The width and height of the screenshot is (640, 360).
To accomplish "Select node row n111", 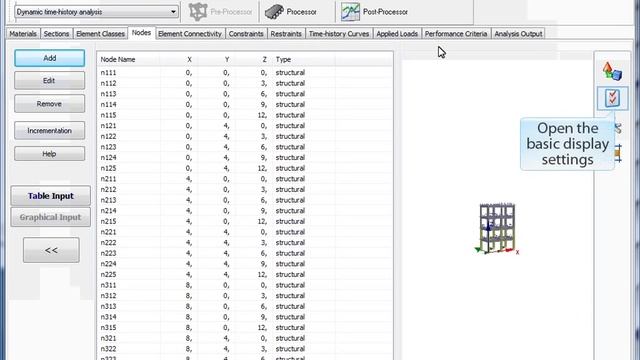I will point(245,73).
